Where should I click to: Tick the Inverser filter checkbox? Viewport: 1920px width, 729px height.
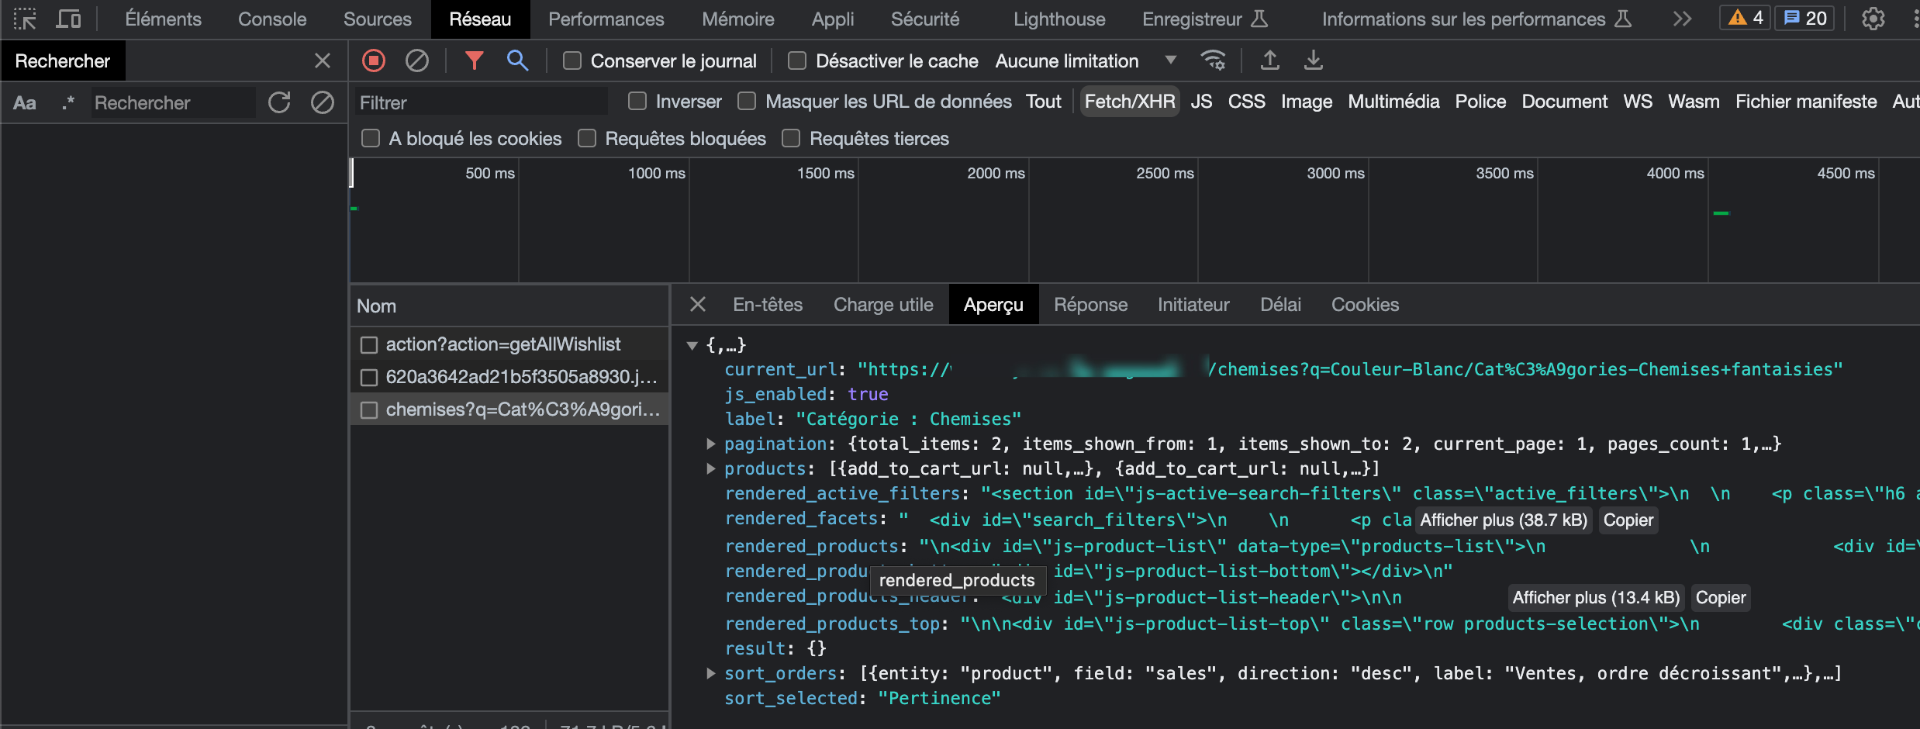637,101
